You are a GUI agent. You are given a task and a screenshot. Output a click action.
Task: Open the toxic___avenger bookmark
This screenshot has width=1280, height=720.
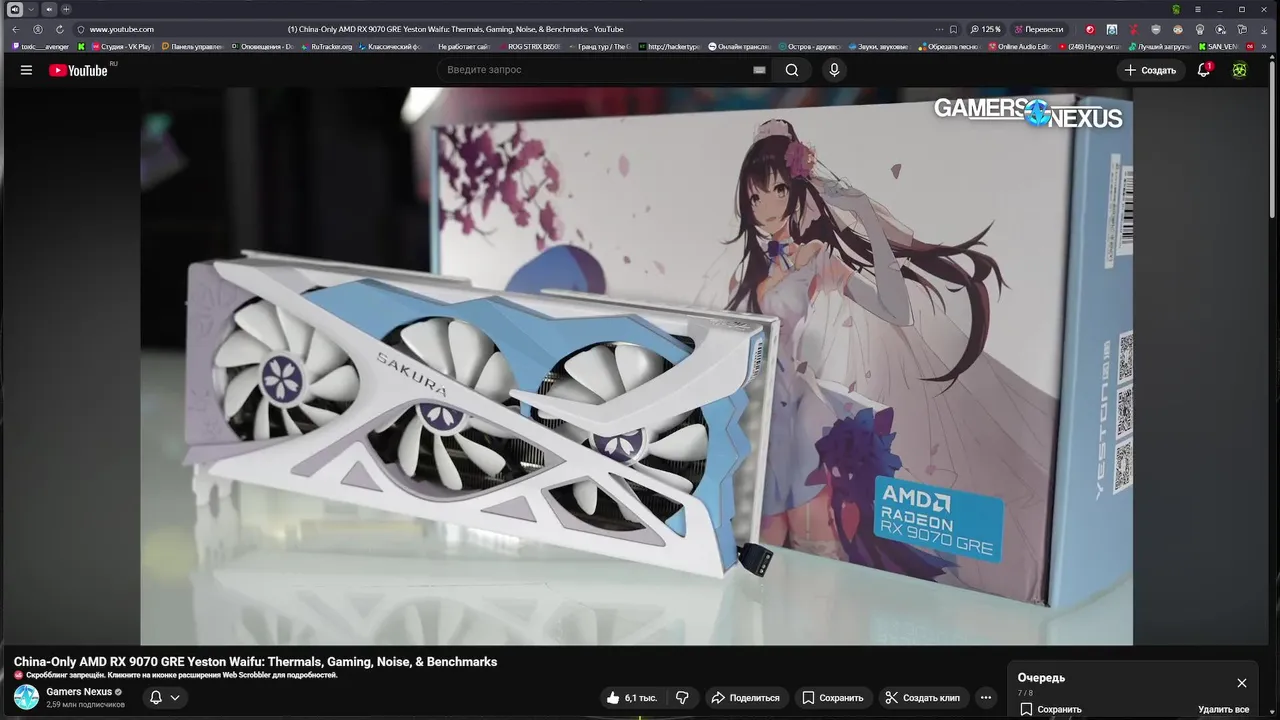click(40, 46)
